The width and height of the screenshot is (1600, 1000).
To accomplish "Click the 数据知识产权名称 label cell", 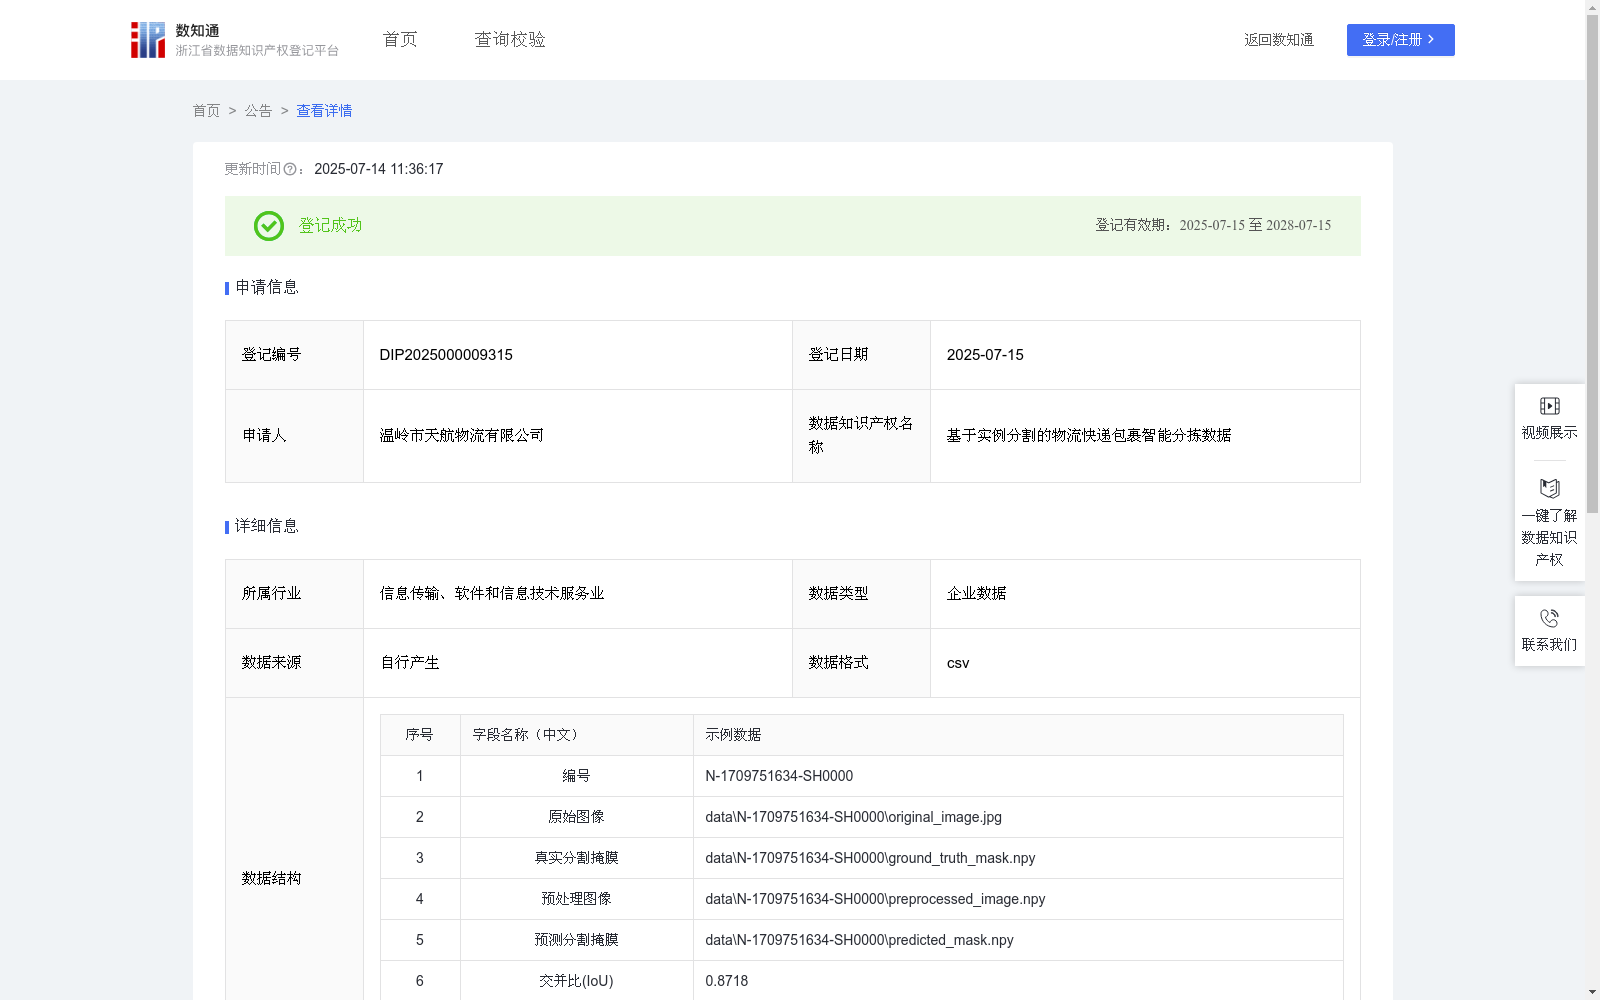I will [x=861, y=436].
